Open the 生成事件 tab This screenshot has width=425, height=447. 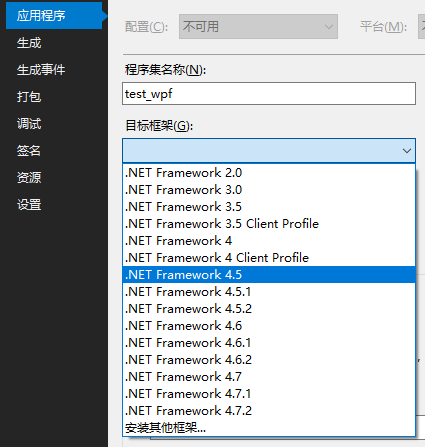pyautogui.click(x=41, y=70)
